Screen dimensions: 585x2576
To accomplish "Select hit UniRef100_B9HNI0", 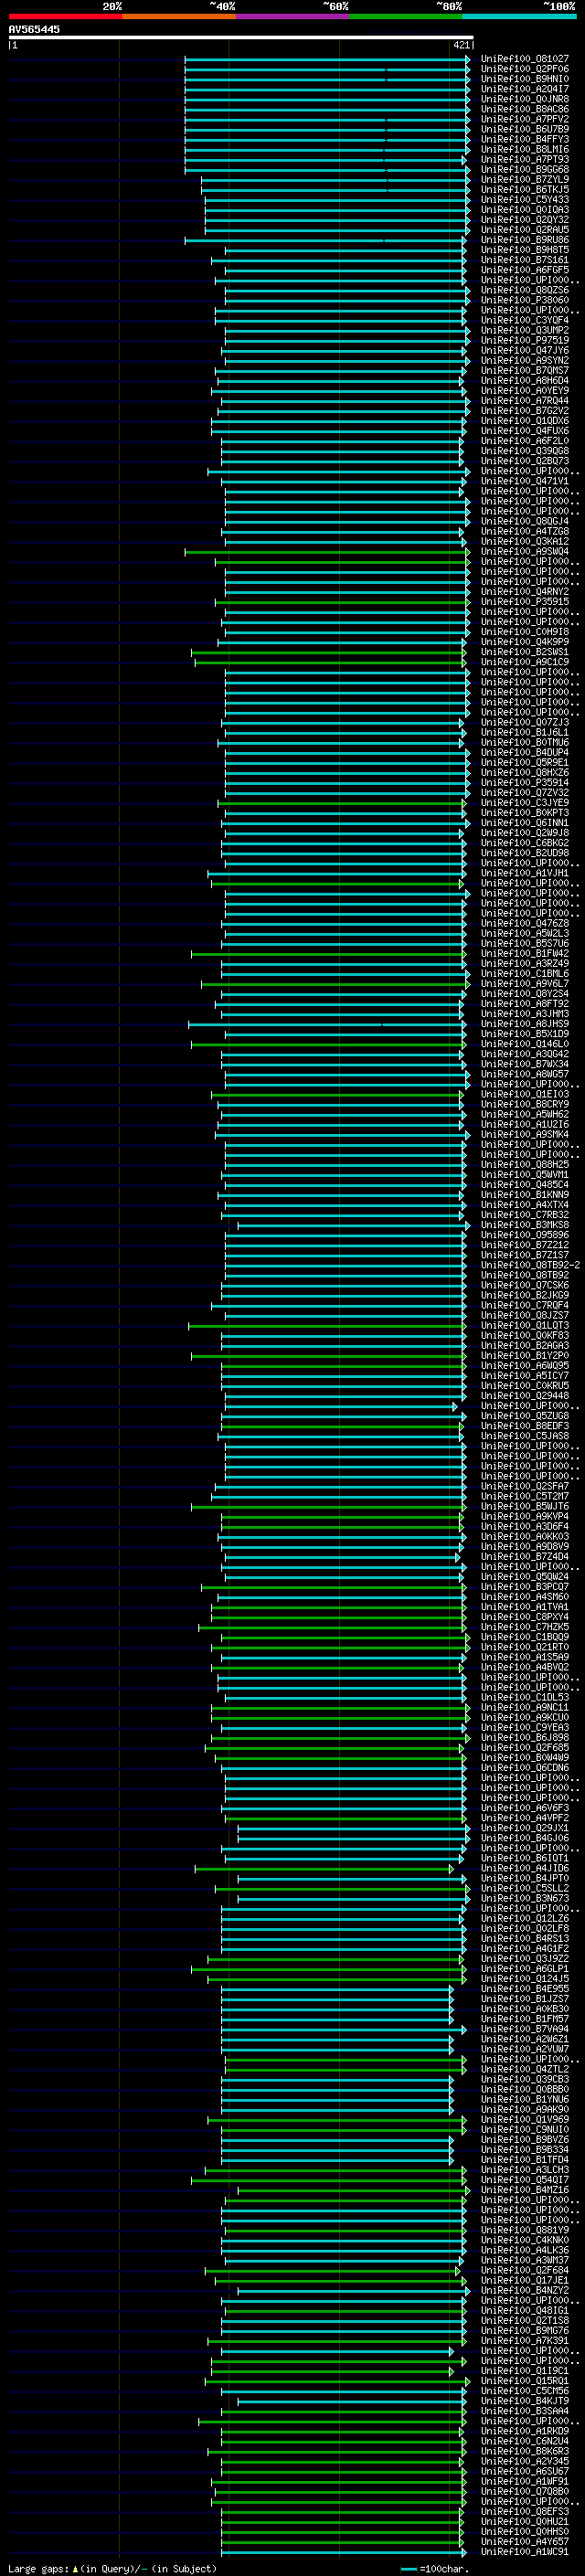I will click(x=525, y=79).
